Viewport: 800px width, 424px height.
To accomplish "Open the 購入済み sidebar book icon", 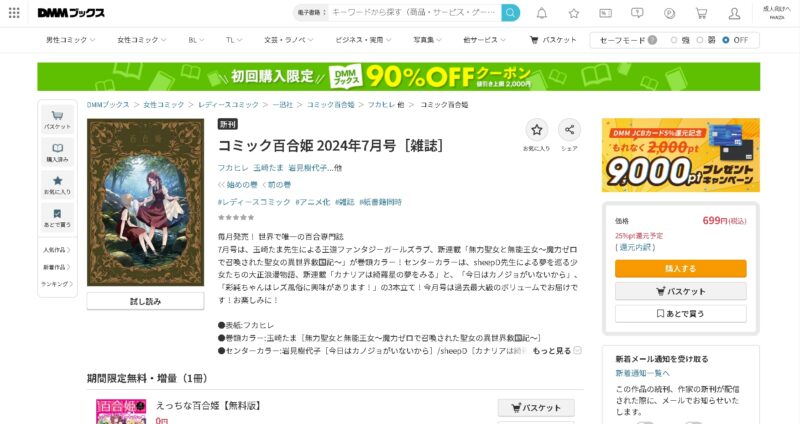I will 58,152.
